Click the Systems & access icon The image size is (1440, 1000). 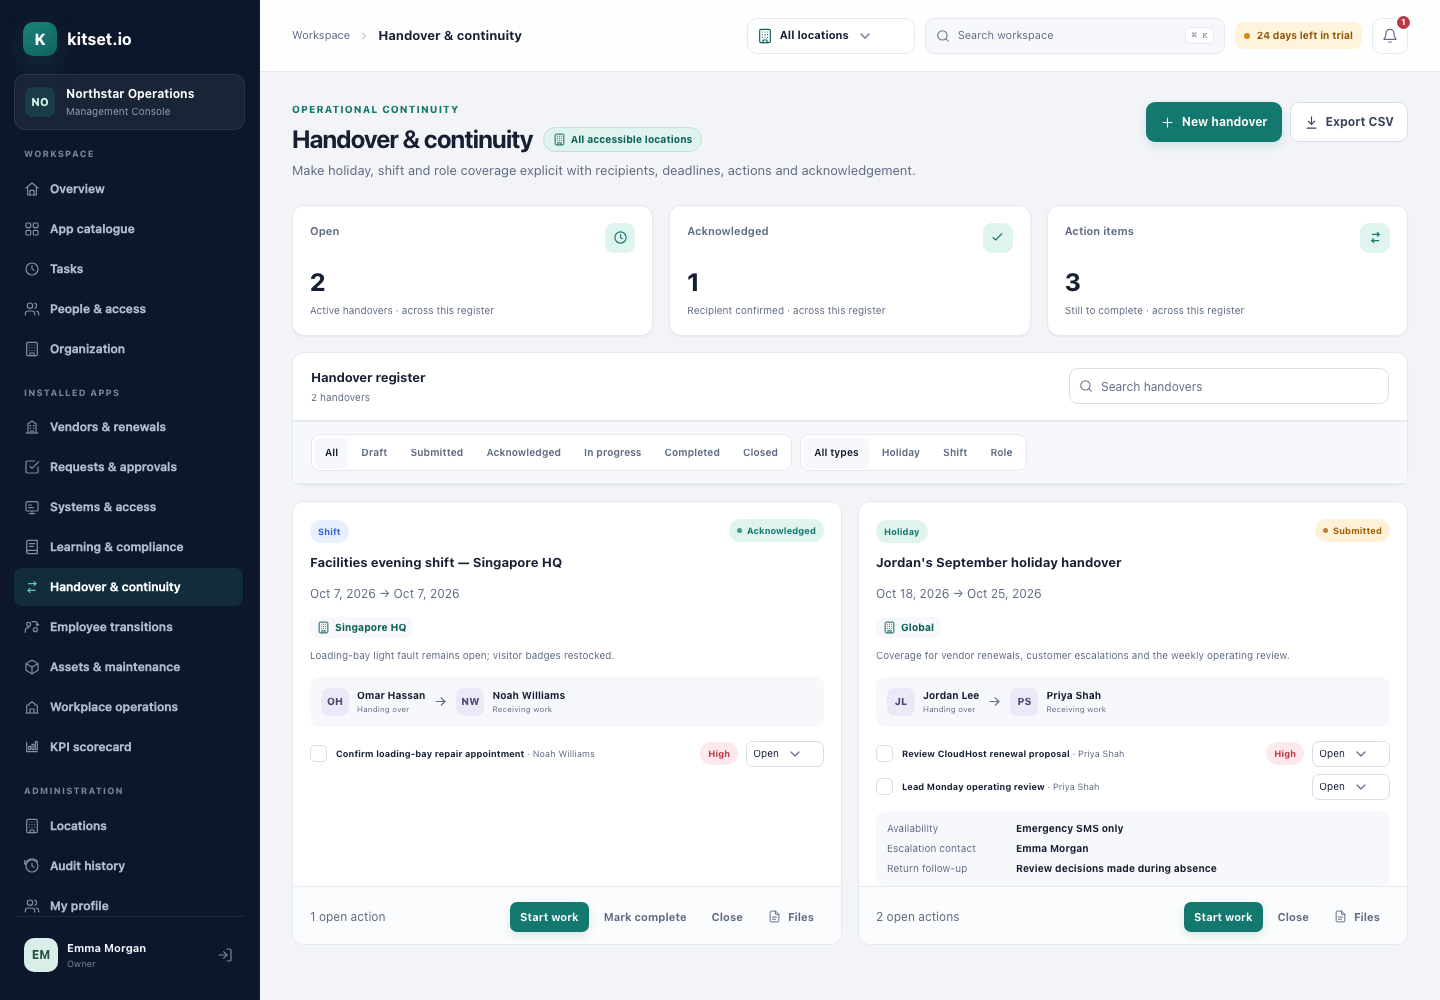(32, 507)
